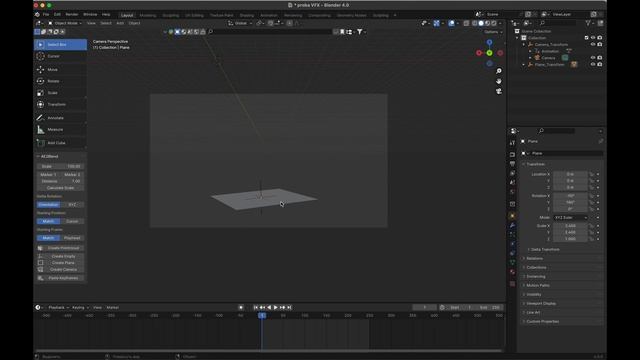Click the green Y axis gizmo ball
Viewport: 640px width, 360px height.
coord(489,53)
